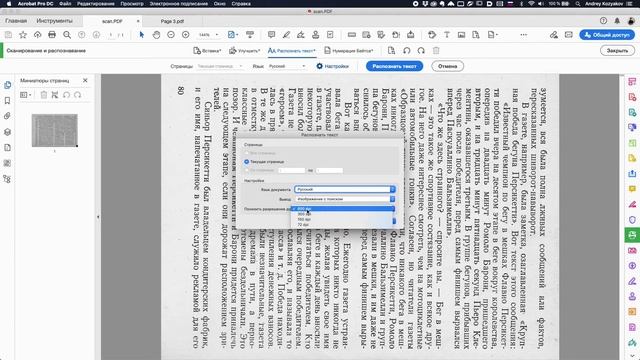Click the 'Закрыть' button
This screenshot has height=360, width=640.
[617, 51]
